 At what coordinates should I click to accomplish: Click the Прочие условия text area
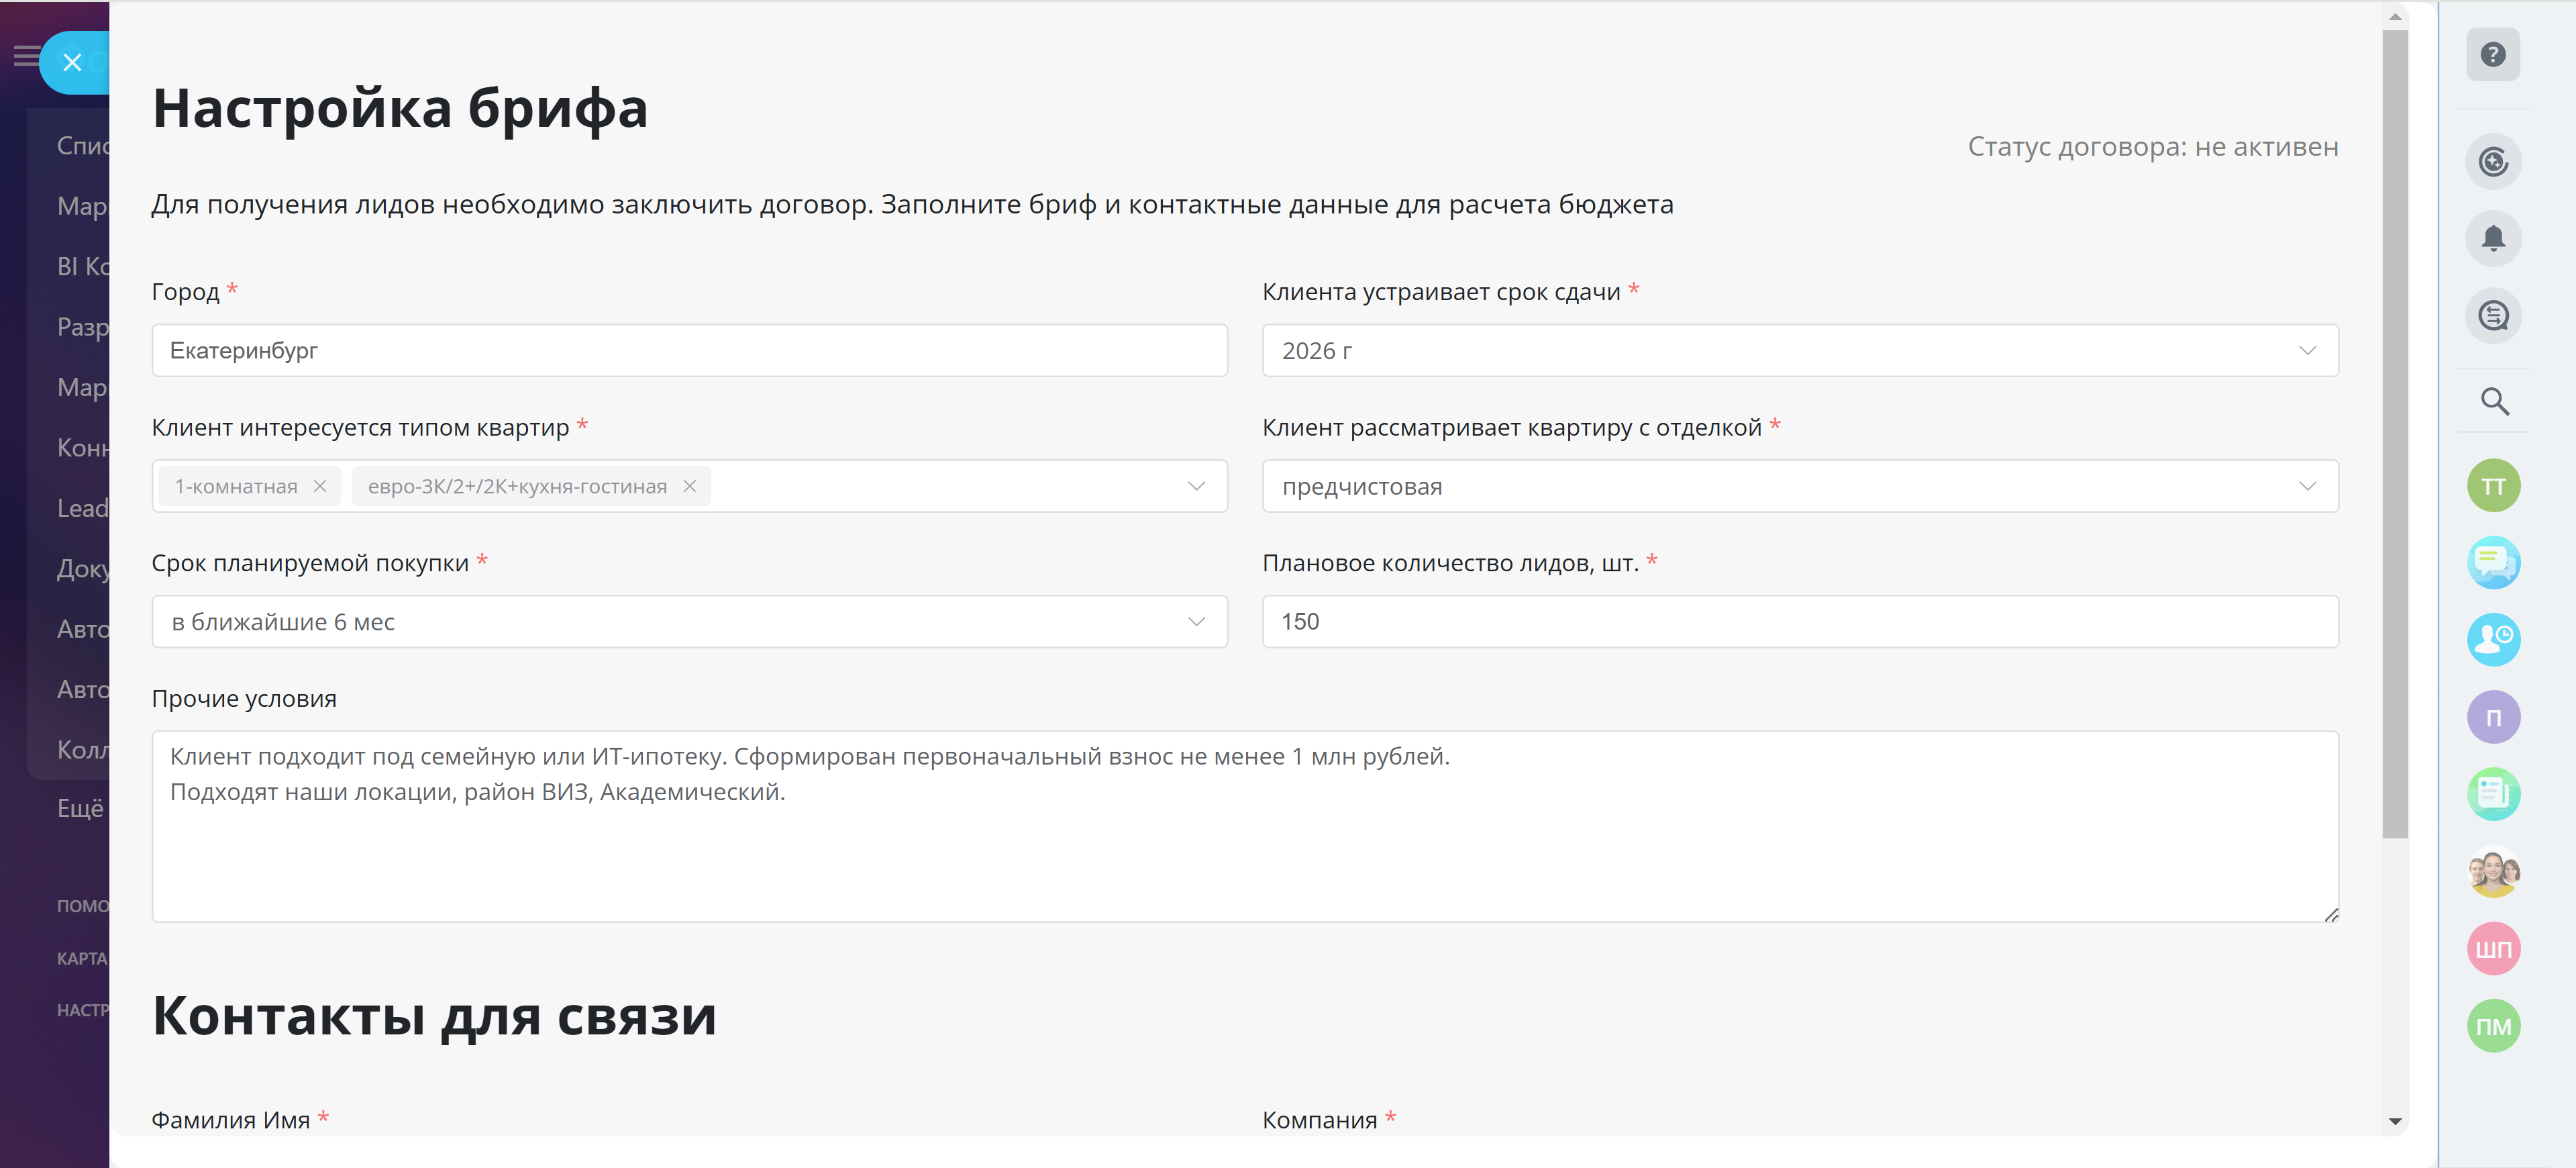[1244, 826]
